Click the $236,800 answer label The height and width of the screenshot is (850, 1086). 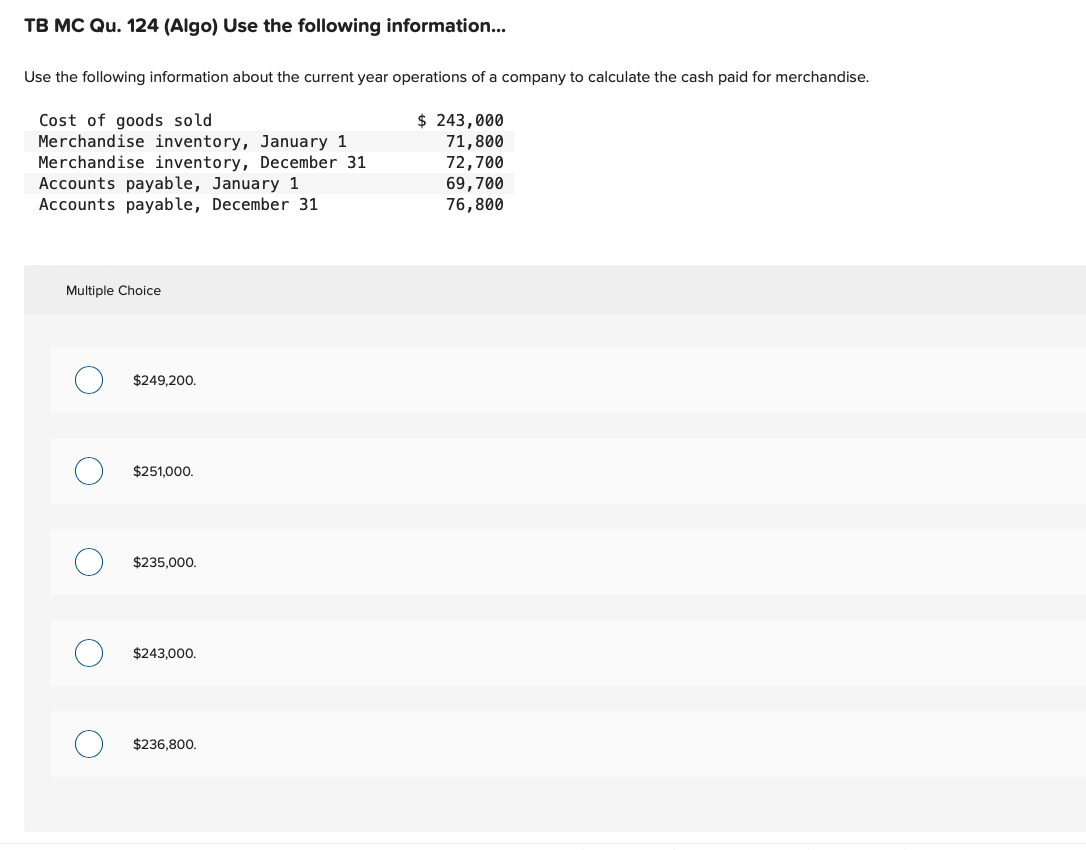[164, 744]
